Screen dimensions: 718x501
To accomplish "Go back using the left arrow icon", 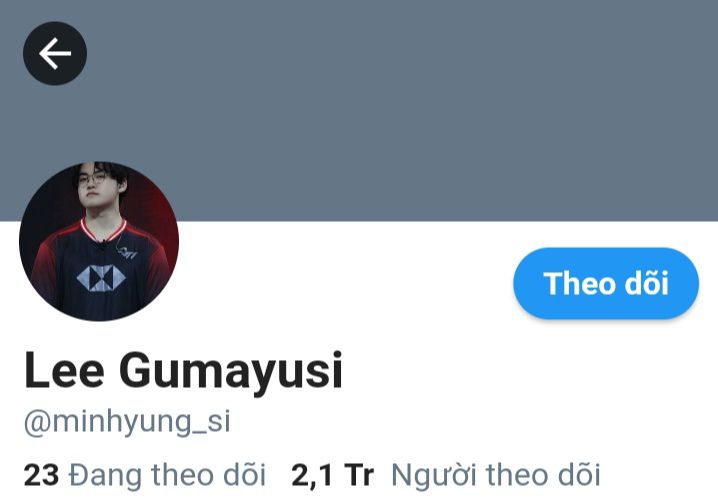I will [x=55, y=54].
